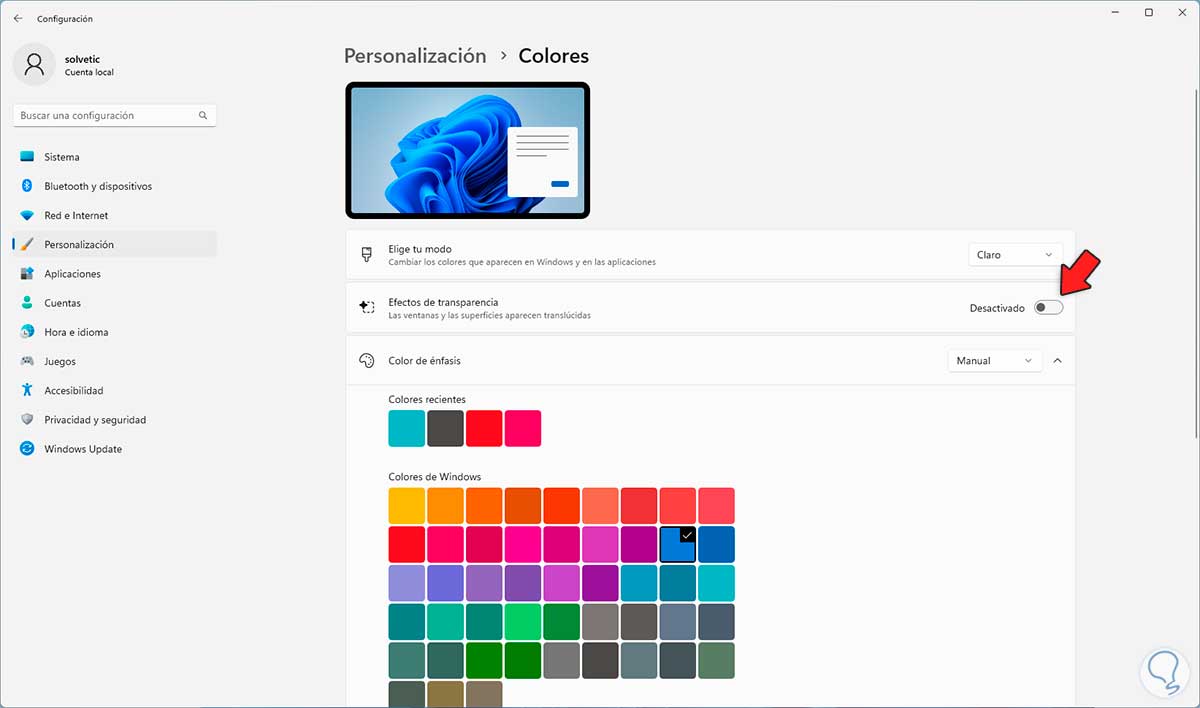Click the Colores recientes heading
Screen dimensions: 1200x708
click(x=427, y=400)
